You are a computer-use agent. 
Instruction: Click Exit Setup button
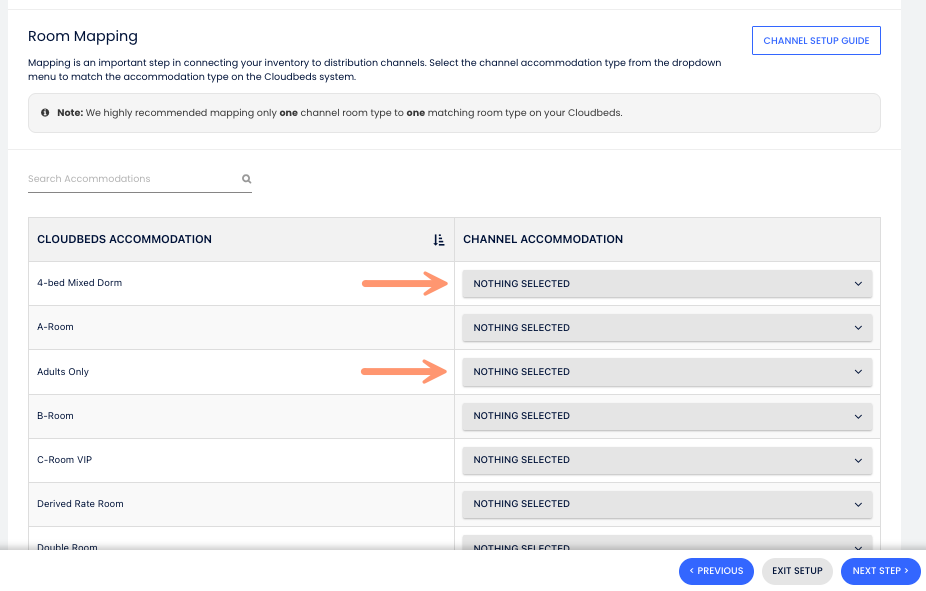[797, 571]
